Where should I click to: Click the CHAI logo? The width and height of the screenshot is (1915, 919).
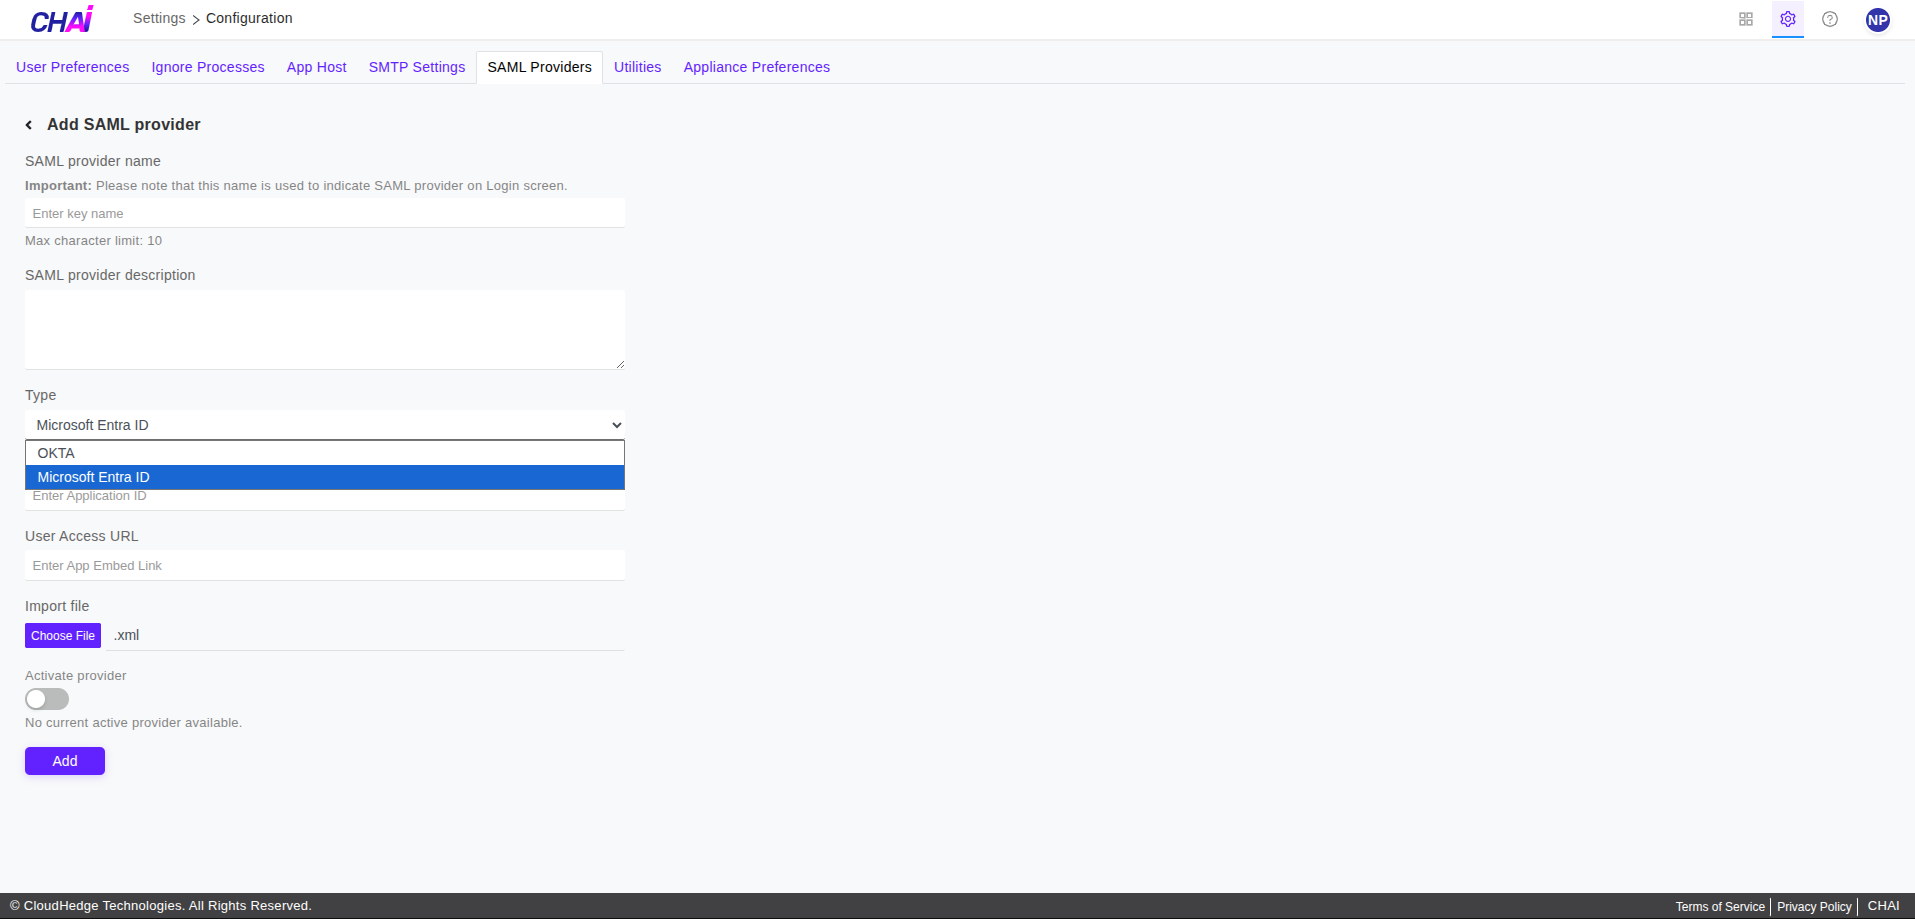[x=60, y=18]
